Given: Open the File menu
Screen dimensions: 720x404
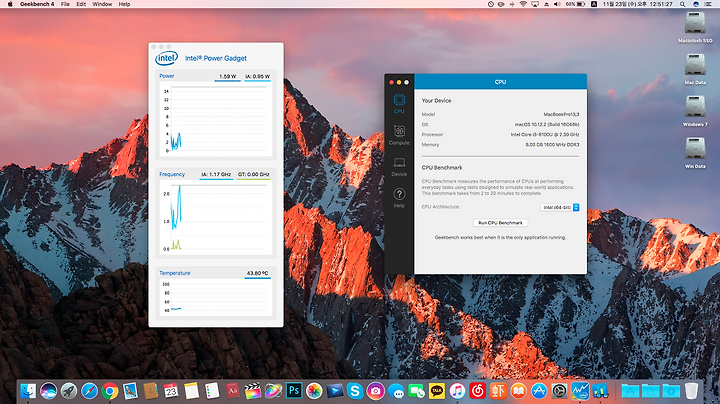Looking at the screenshot, I should (x=65, y=4).
